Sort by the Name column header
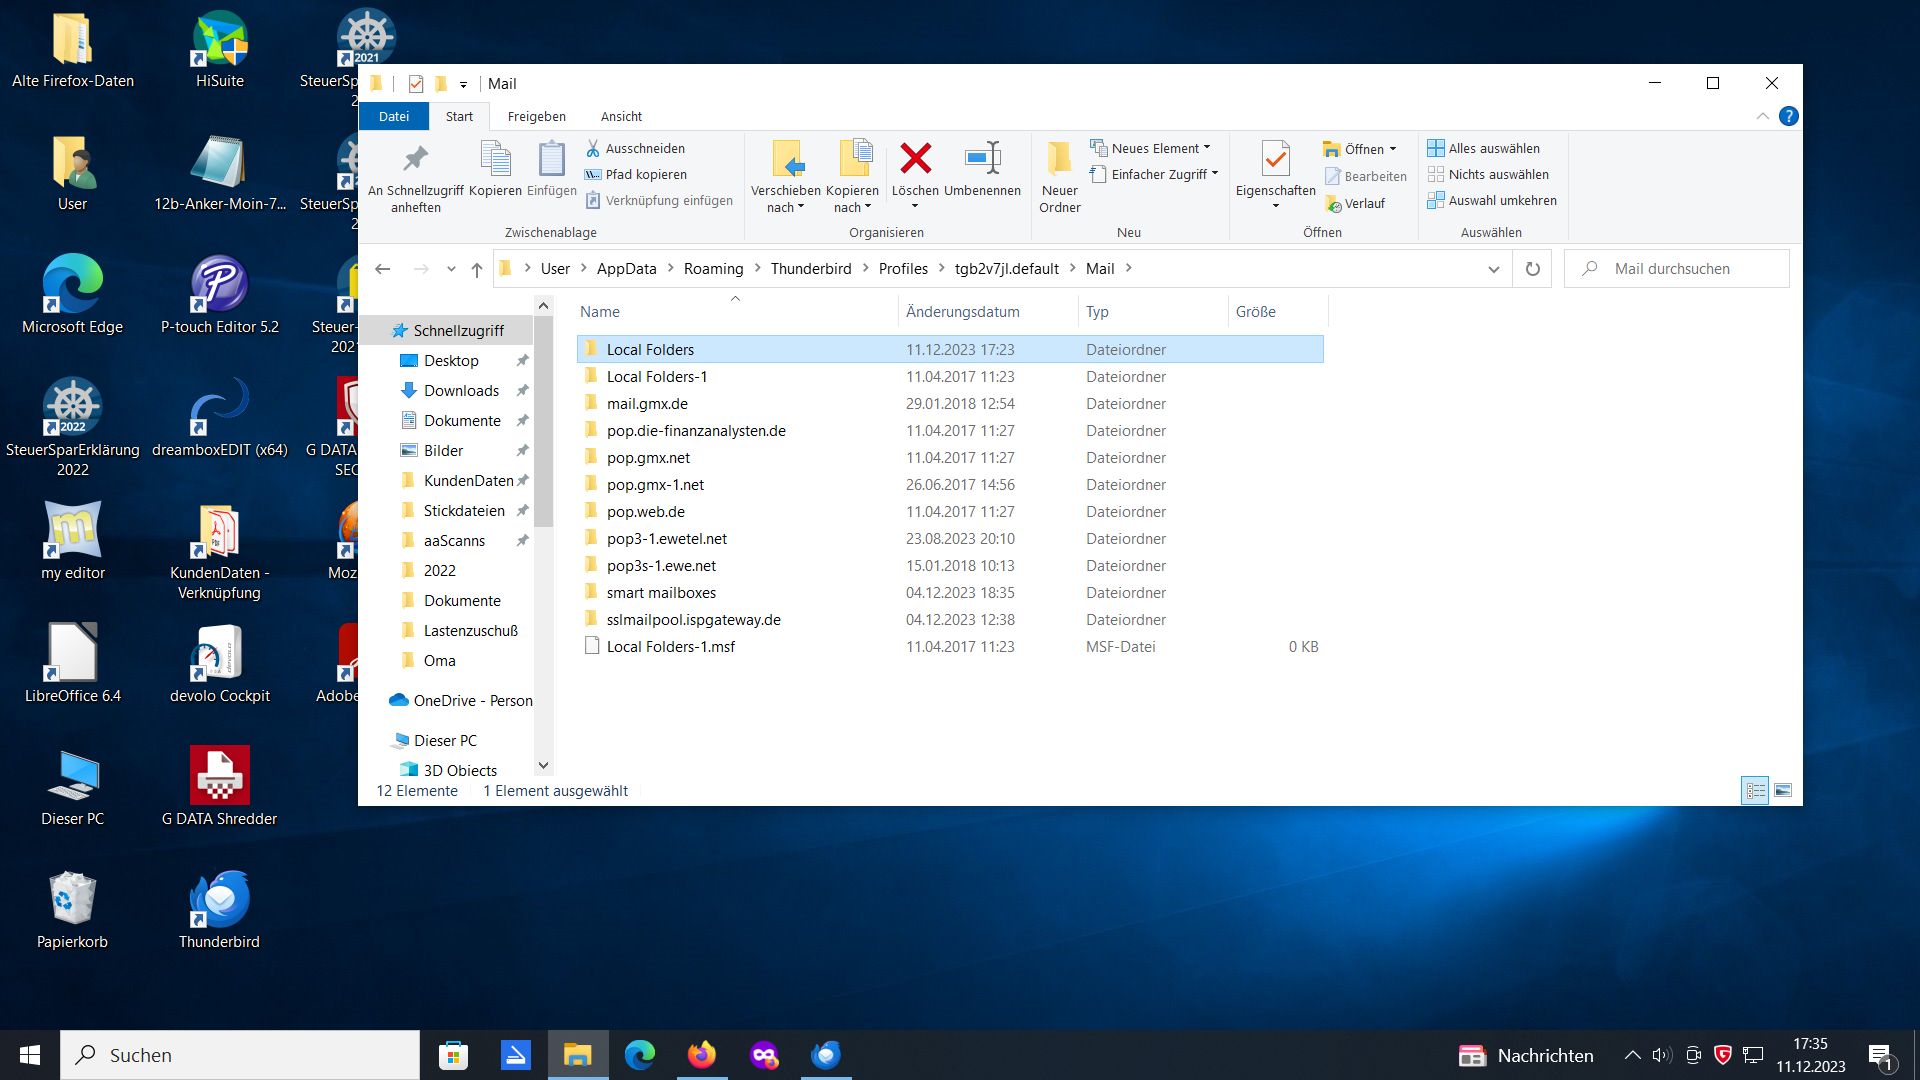Screen dimensions: 1920x1080 pos(737,312)
